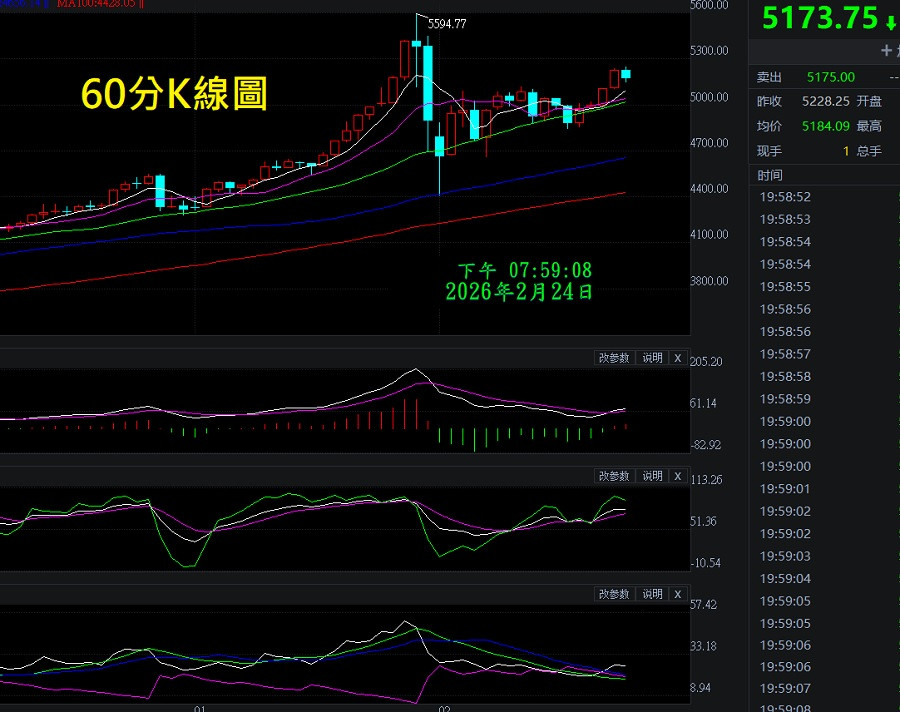The height and width of the screenshot is (712, 900).
Task: Select the 19:58:52 tick row
Action: coord(785,197)
